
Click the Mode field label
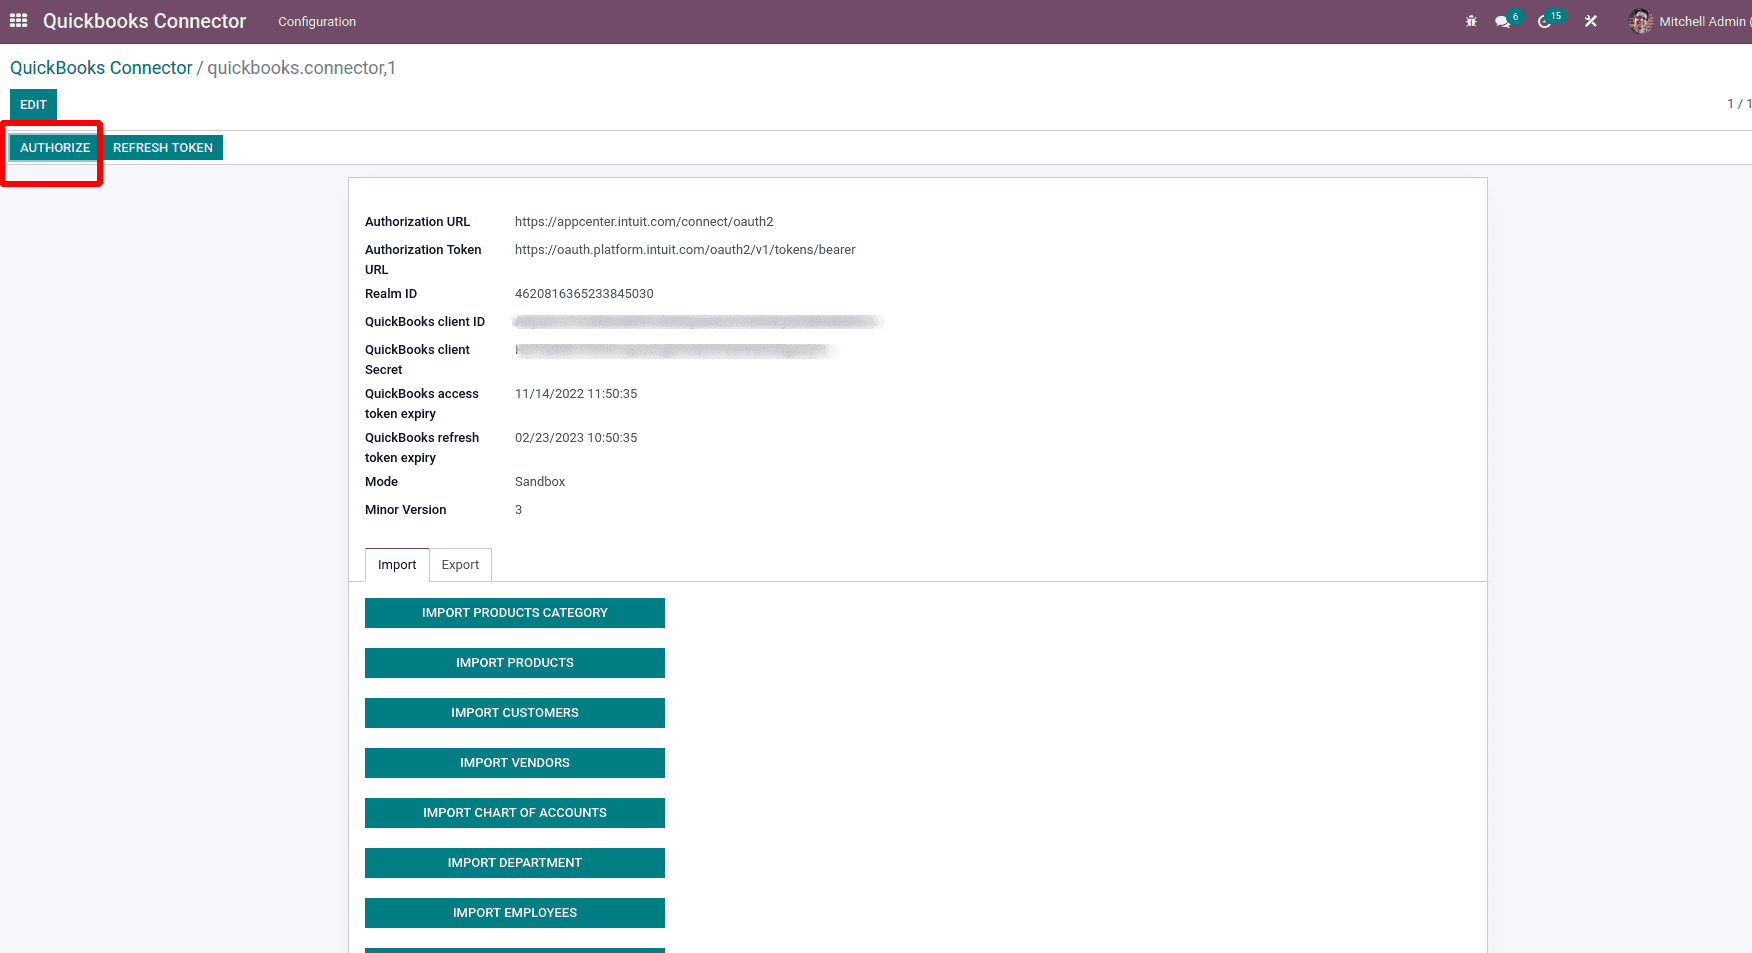[381, 482]
